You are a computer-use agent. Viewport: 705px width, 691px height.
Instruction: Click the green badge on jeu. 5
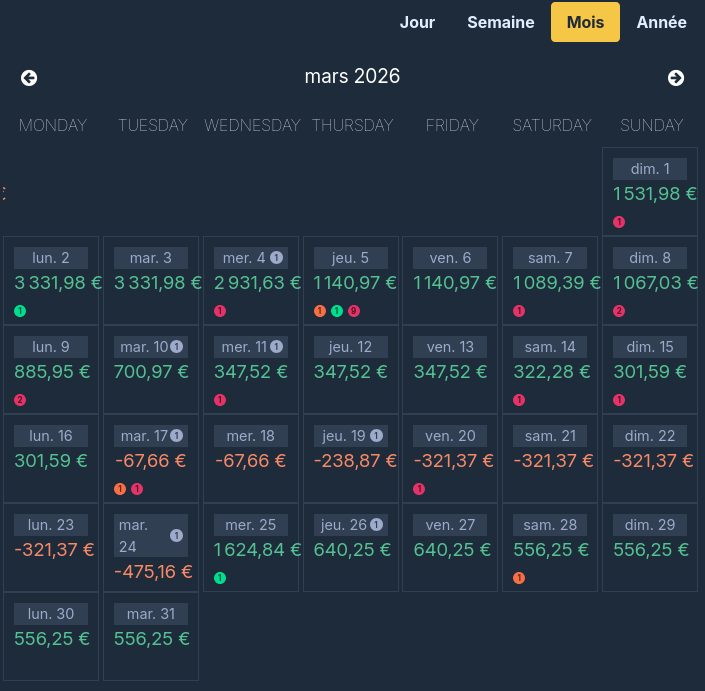tap(337, 311)
